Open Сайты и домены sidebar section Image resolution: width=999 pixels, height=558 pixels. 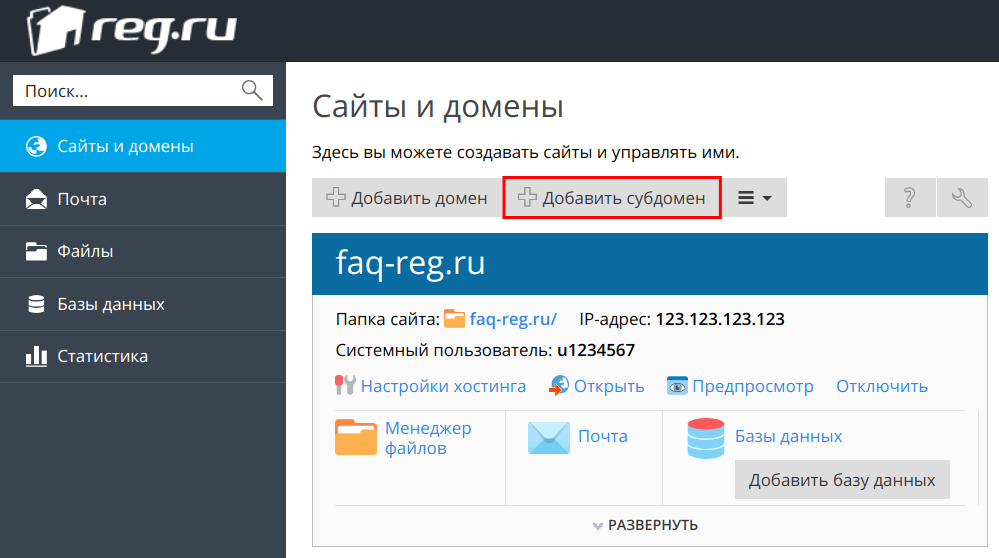click(143, 146)
